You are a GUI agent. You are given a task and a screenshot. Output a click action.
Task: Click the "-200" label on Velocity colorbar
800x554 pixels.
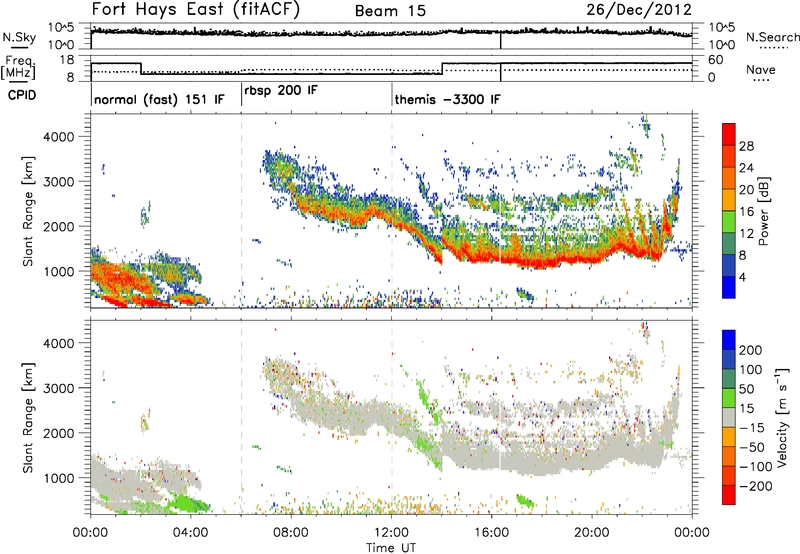(x=755, y=486)
